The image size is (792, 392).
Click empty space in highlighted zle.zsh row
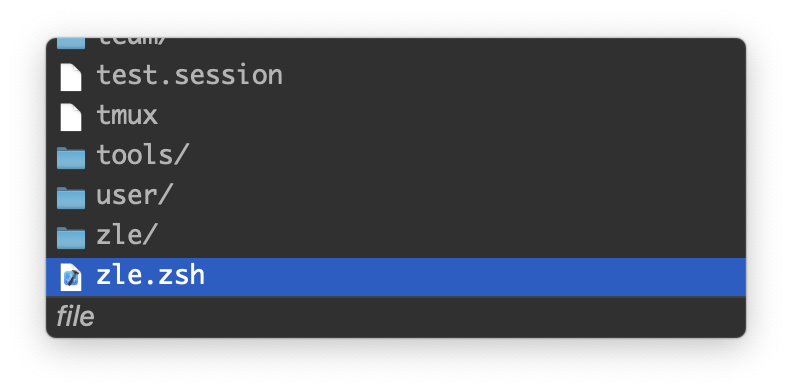point(475,277)
